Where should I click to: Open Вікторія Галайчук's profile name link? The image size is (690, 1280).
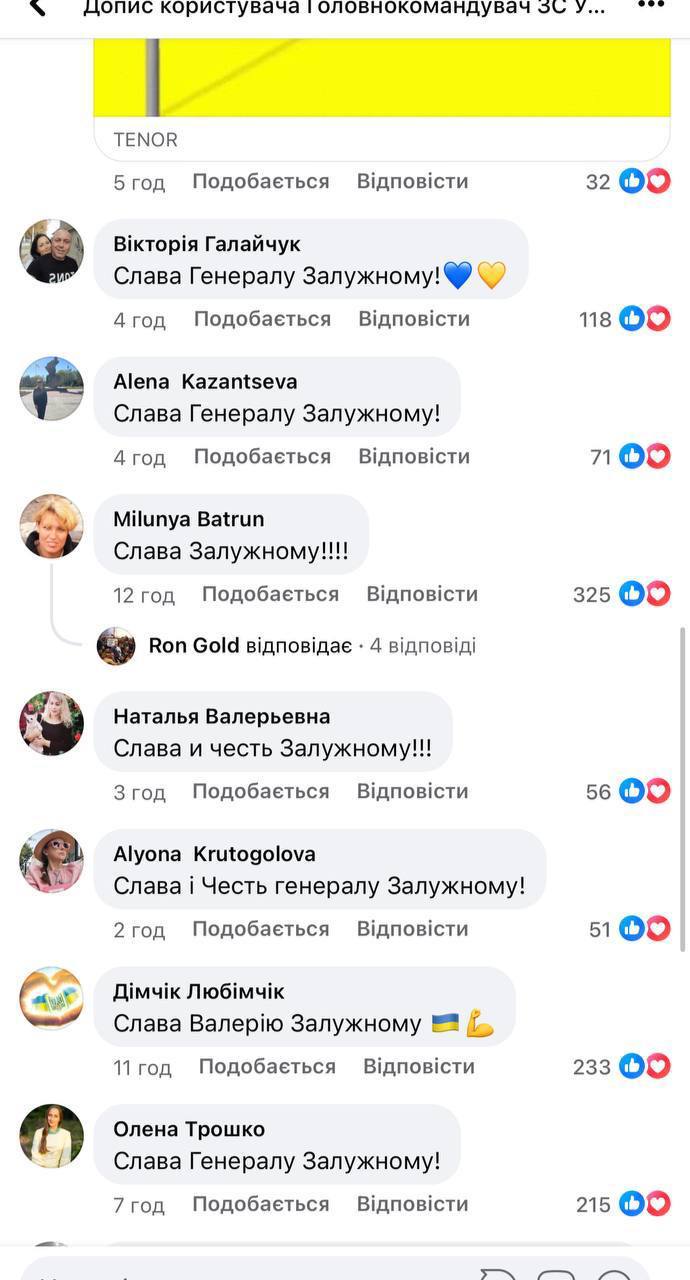point(207,244)
